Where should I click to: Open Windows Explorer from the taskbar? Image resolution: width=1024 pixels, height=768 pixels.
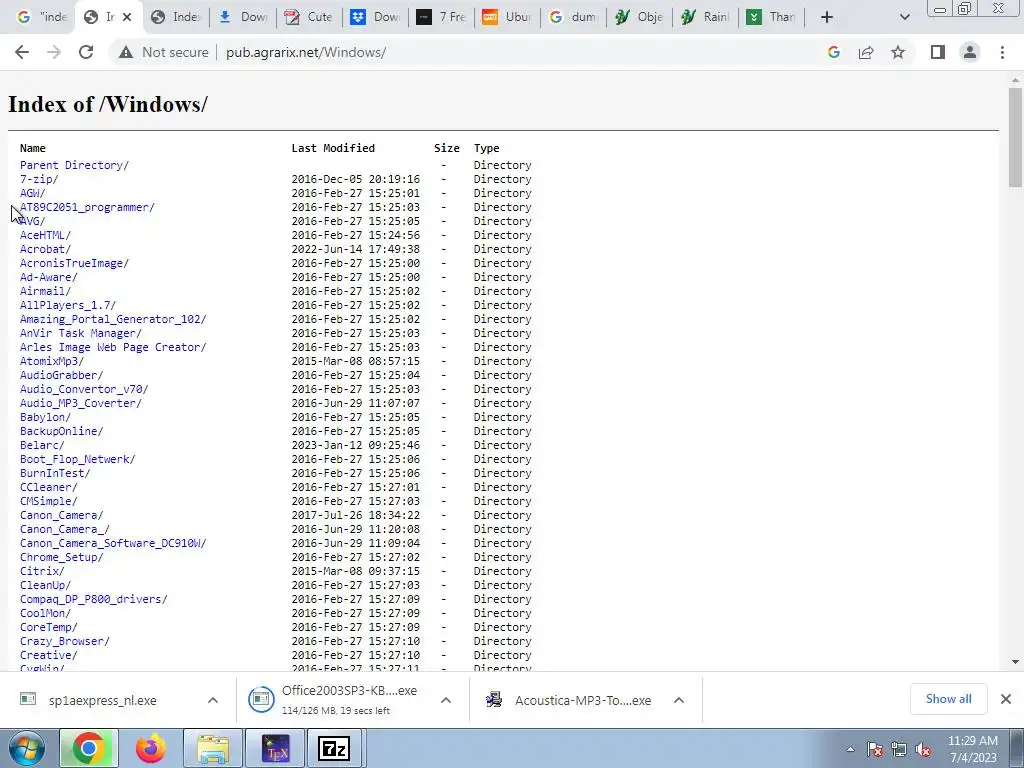click(x=213, y=748)
